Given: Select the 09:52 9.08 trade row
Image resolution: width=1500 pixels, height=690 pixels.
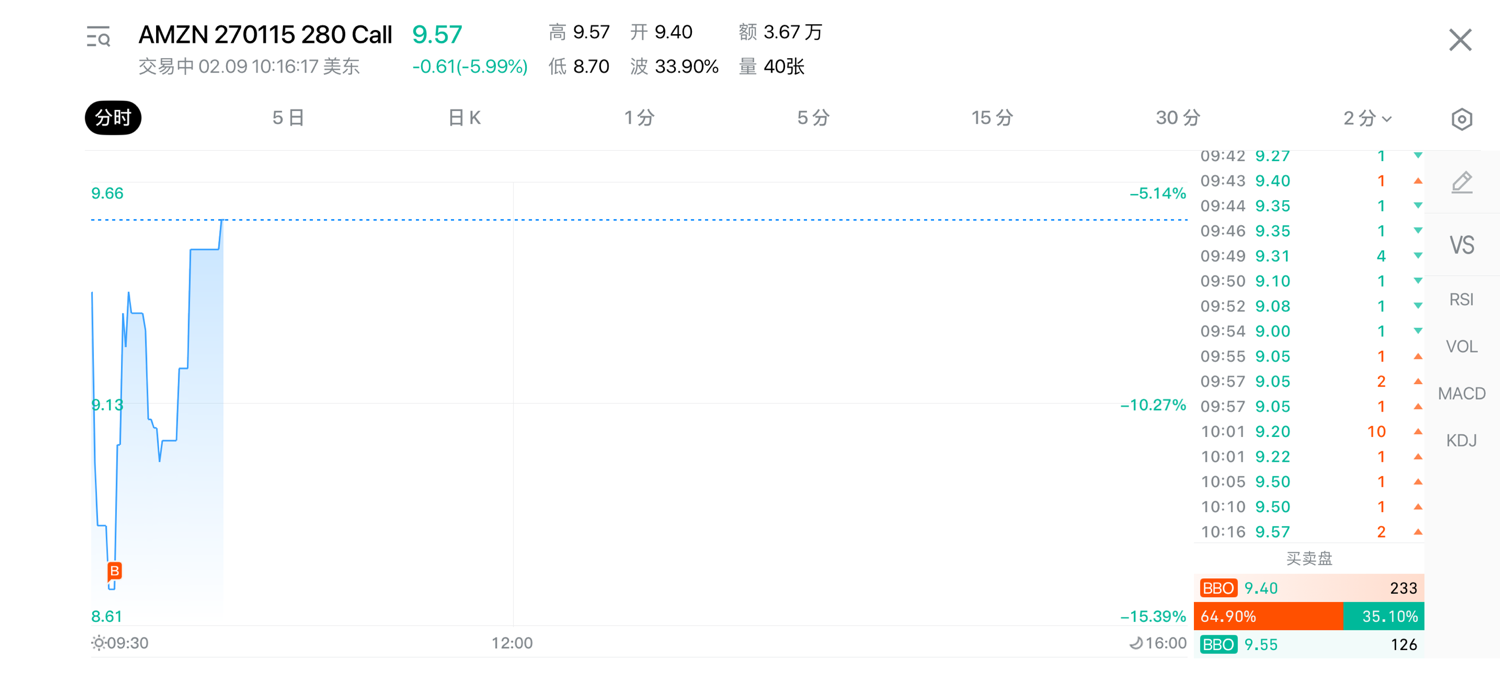Looking at the screenshot, I should point(1309,306).
